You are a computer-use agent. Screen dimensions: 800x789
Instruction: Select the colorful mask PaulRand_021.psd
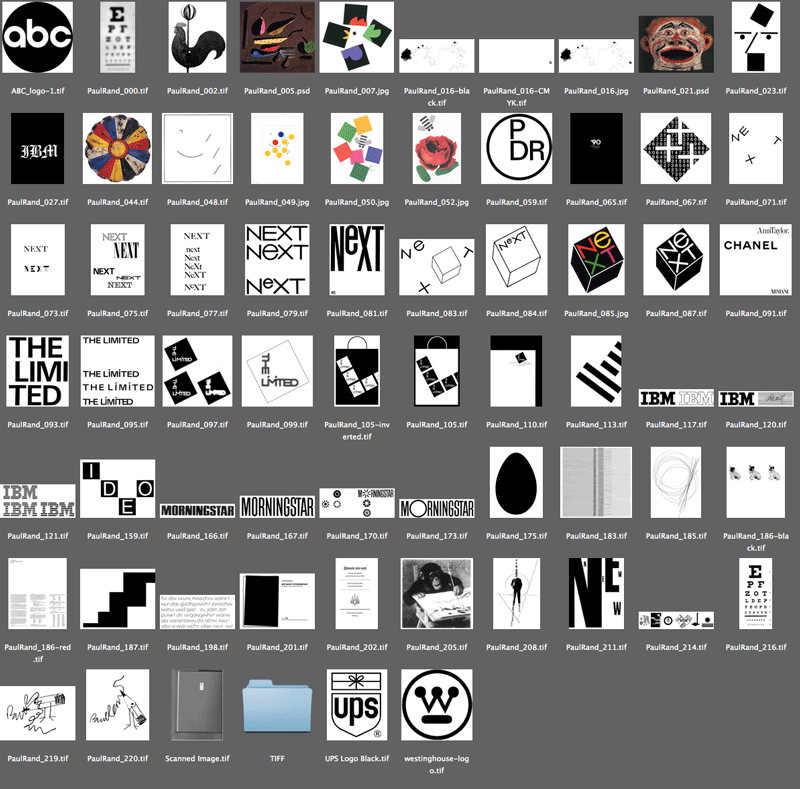(x=676, y=43)
